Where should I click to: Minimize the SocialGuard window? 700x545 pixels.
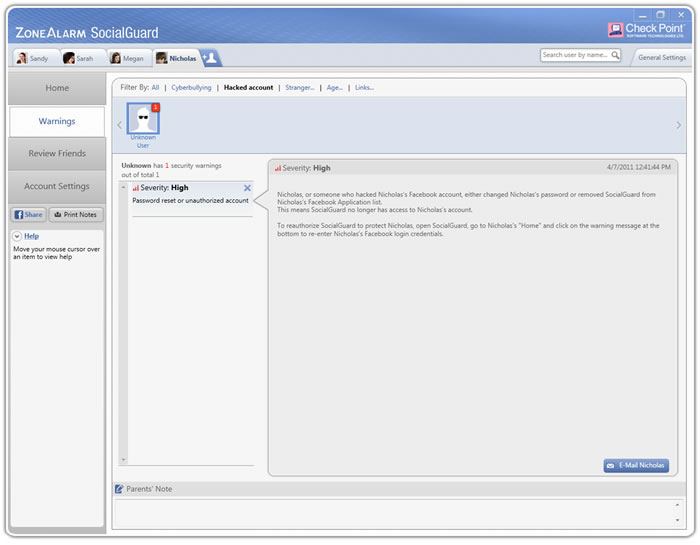[x=642, y=16]
